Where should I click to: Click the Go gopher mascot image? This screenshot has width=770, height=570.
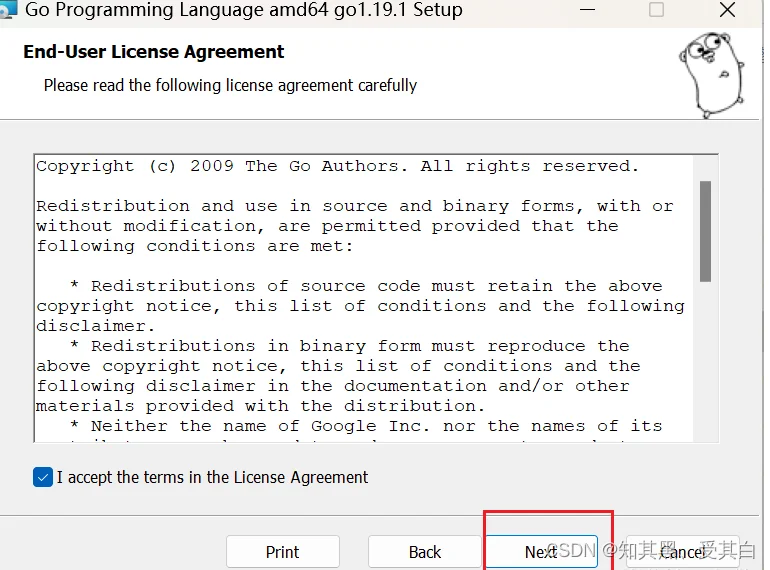point(712,75)
